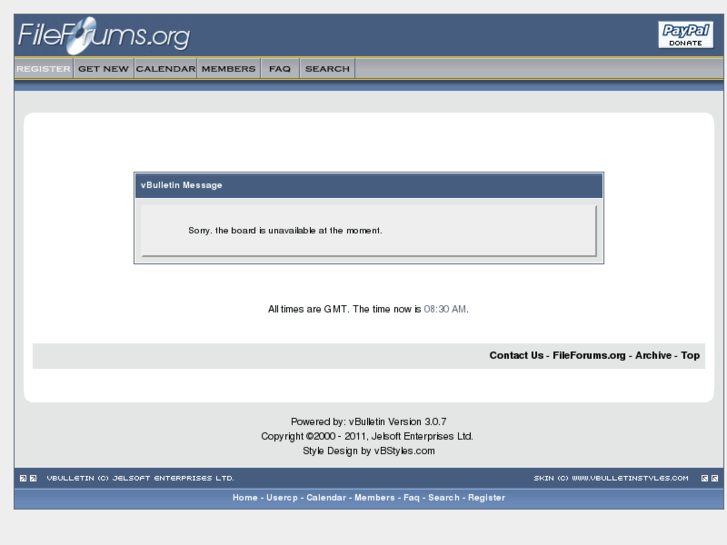
Task: Click arrow icon just right of 'VBULLETINSTYLES.COM' text
Action: [x=704, y=478]
